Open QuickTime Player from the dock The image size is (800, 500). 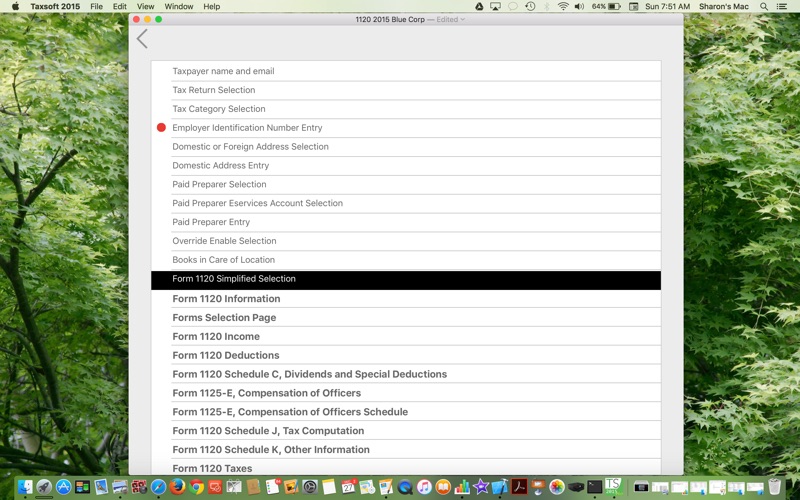405,486
